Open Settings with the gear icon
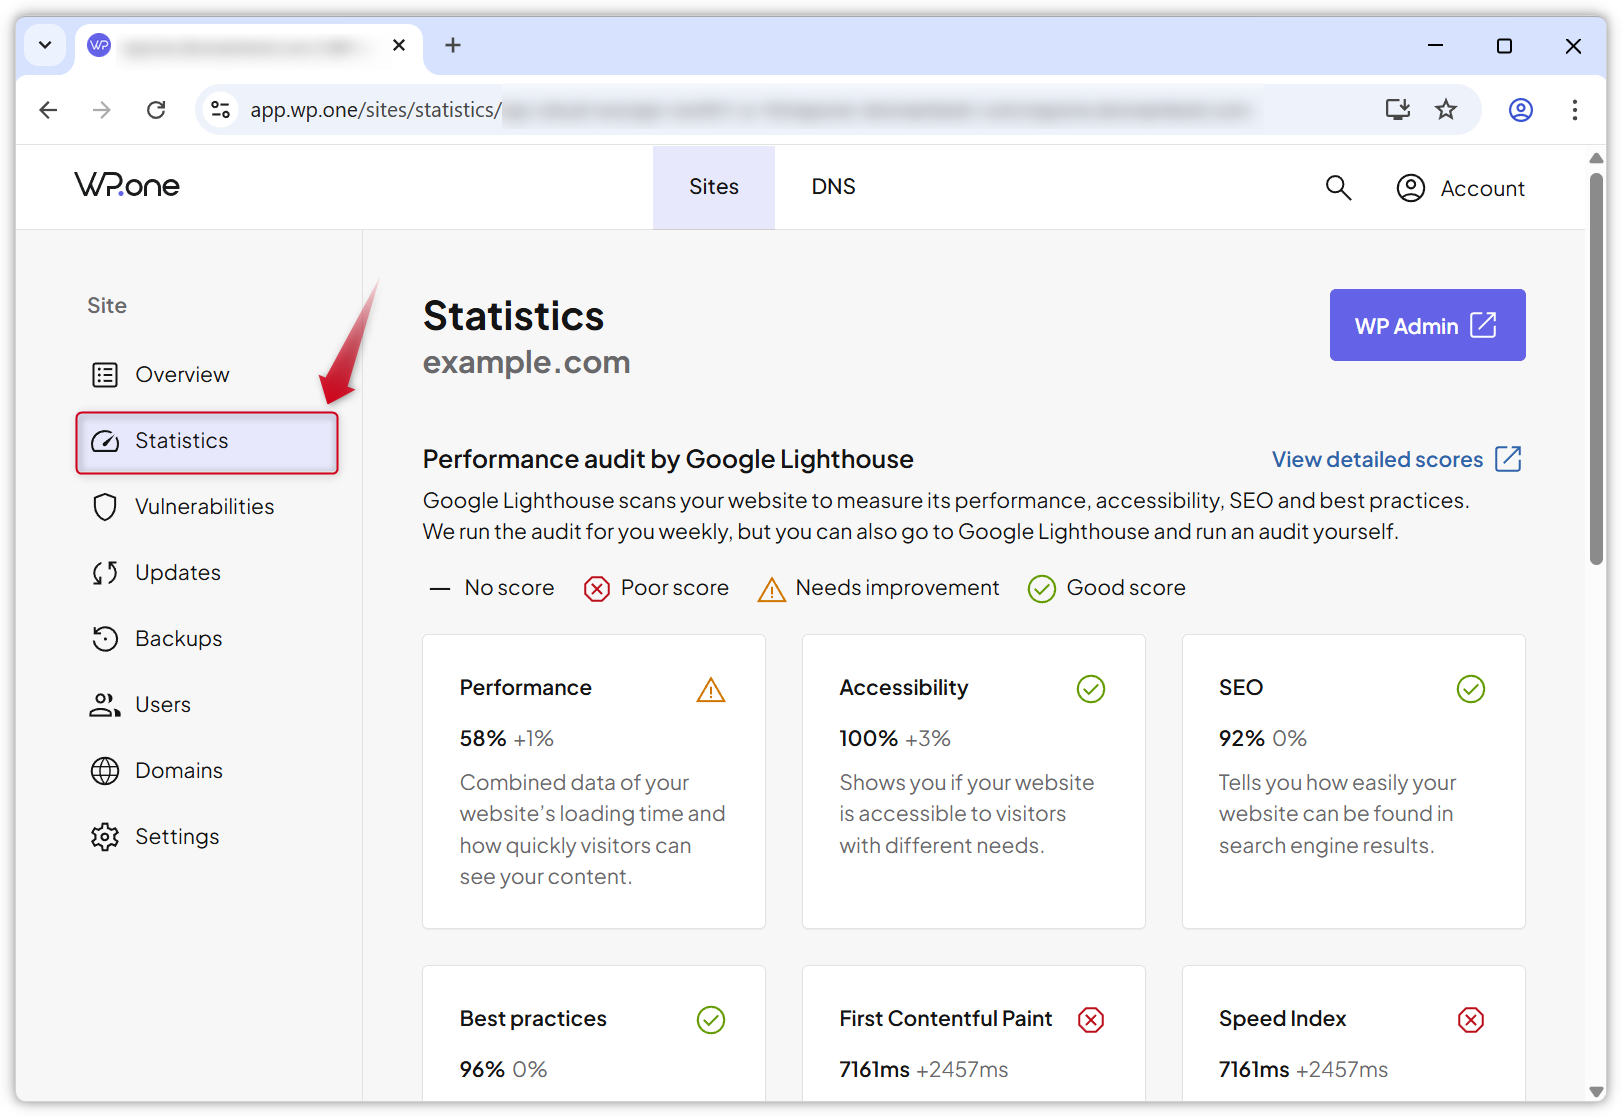1622x1117 pixels. 106,836
